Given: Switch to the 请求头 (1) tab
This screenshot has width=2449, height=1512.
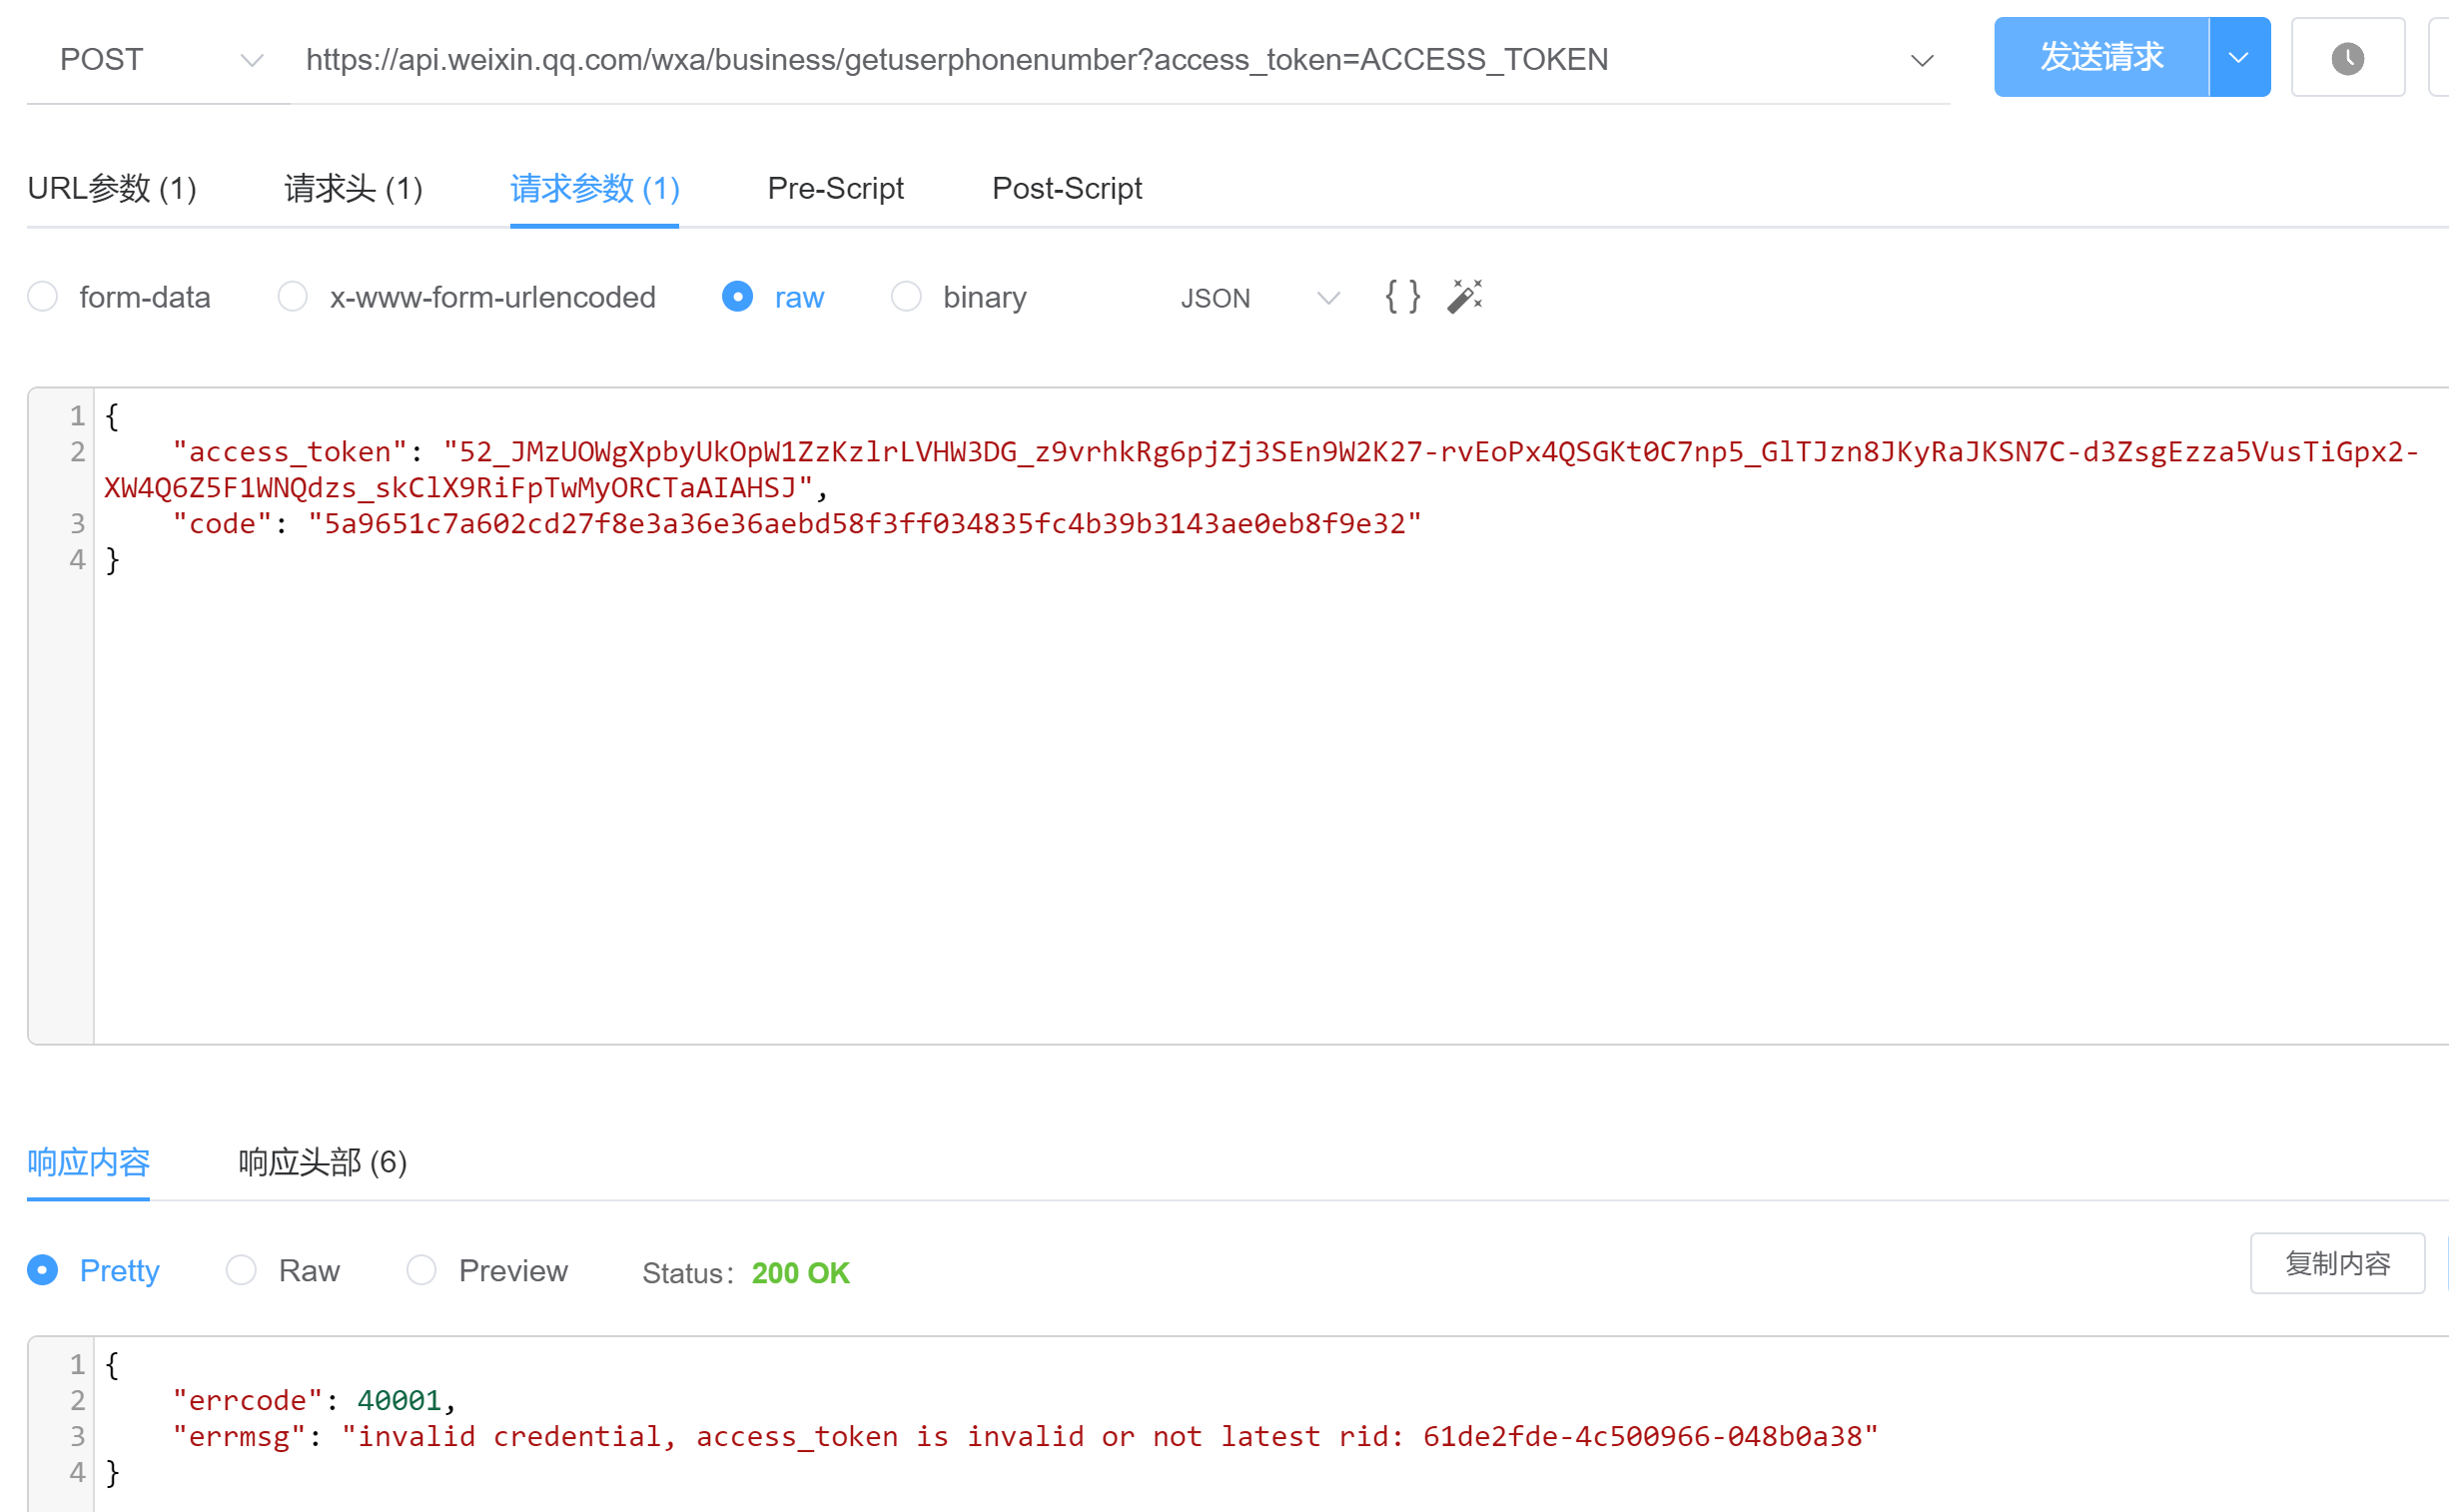Looking at the screenshot, I should coord(353,188).
